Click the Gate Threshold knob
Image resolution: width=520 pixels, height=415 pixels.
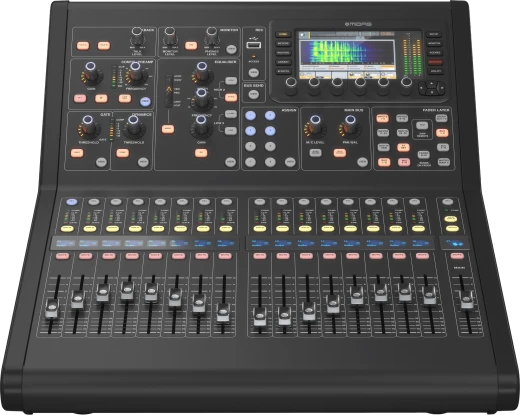[88, 127]
